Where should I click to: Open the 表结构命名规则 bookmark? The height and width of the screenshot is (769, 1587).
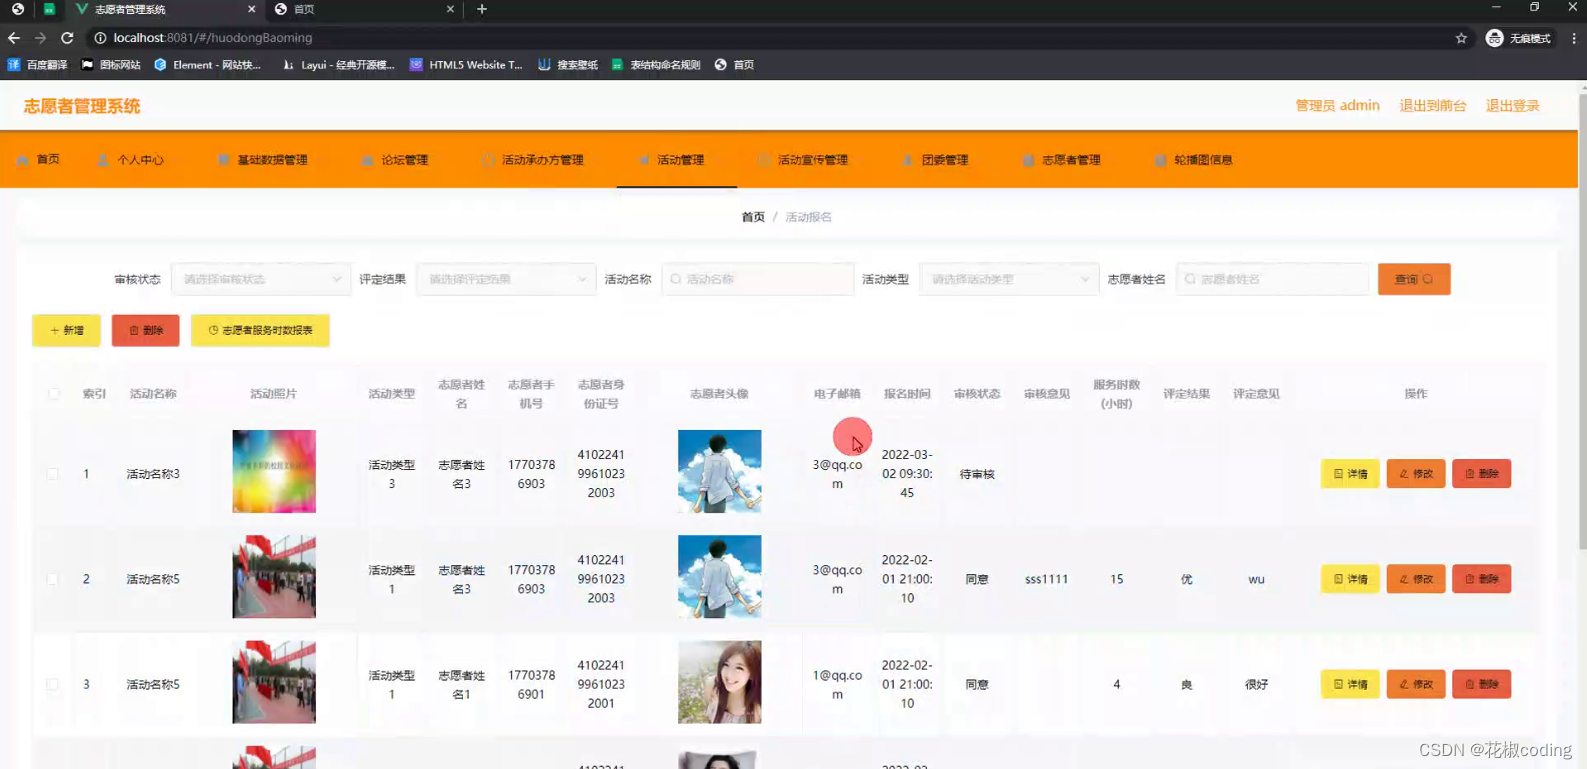(656, 65)
